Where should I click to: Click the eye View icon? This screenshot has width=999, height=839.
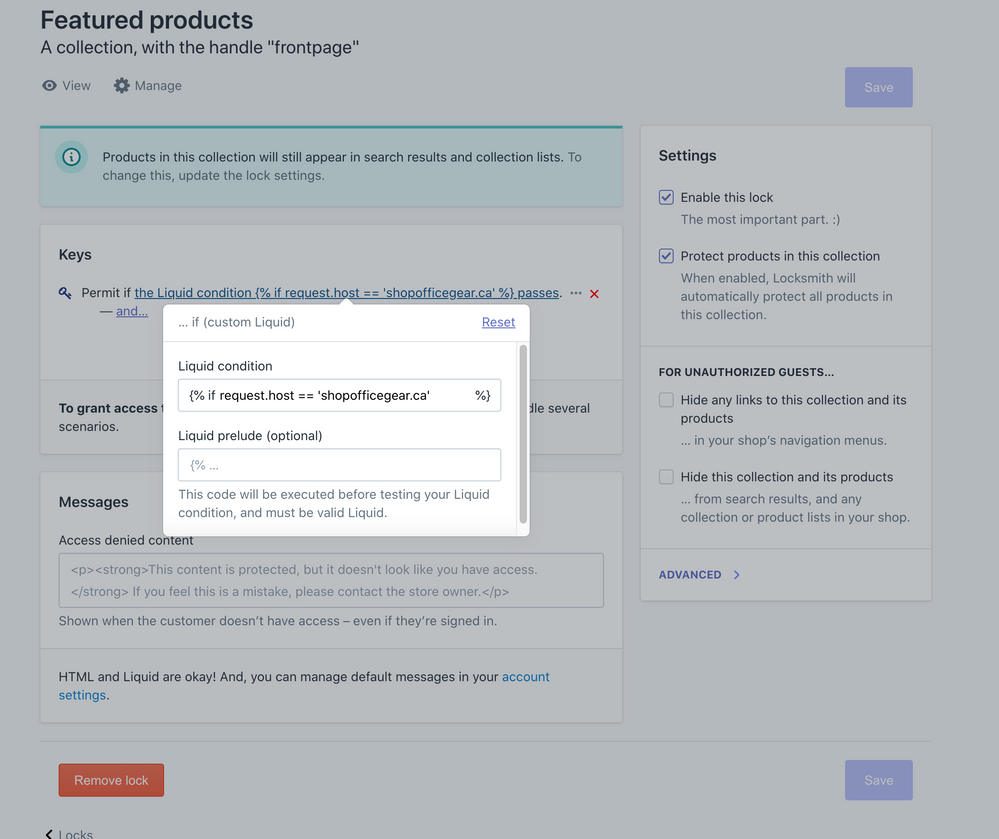[x=49, y=86]
